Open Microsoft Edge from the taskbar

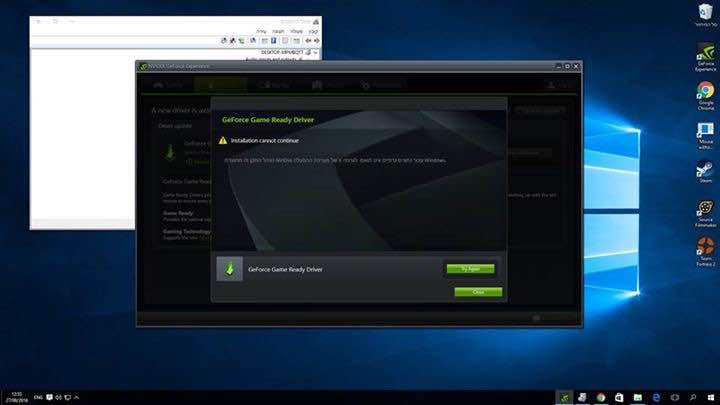[x=656, y=397]
